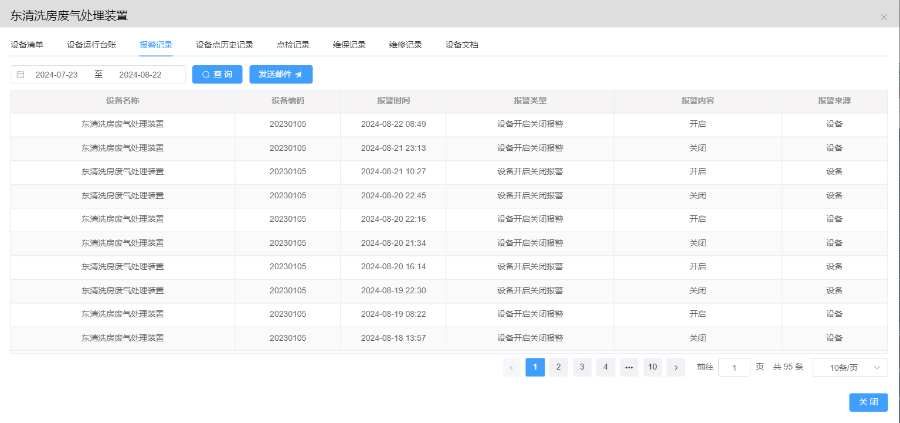
Task: Click the blue 关闭 button
Action: click(867, 401)
